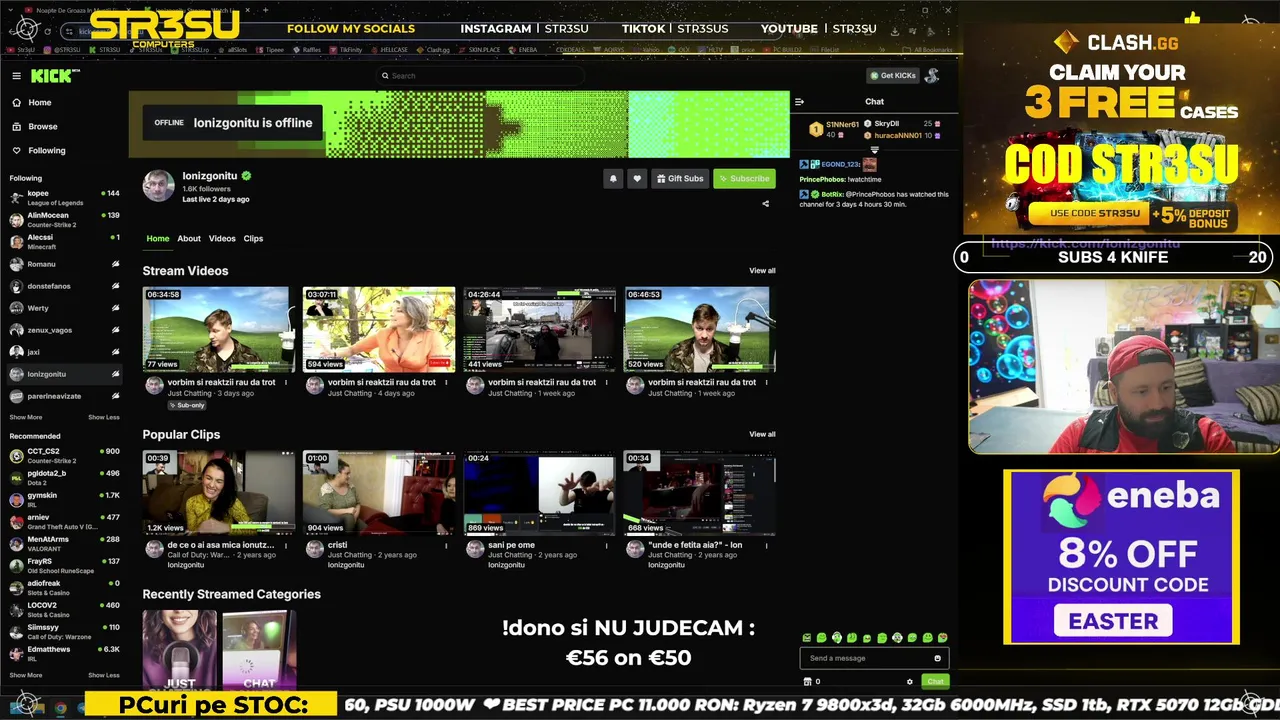Open the user profile avatar menu
Viewport: 1280px width, 720px height.
(932, 76)
